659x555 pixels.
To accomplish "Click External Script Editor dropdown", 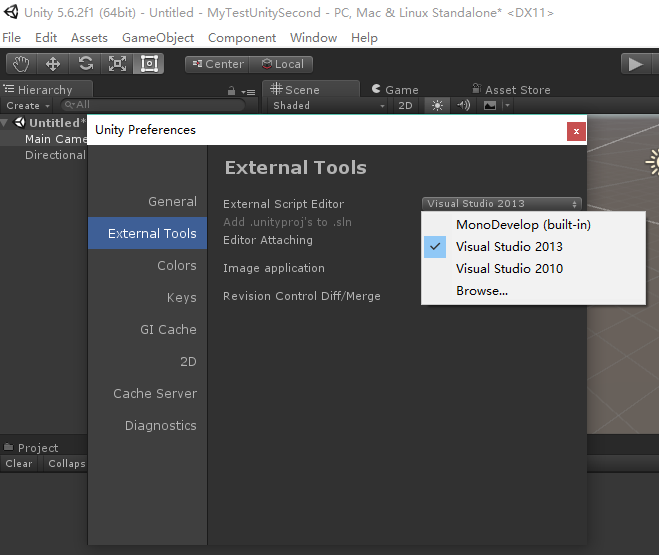I will tap(502, 203).
